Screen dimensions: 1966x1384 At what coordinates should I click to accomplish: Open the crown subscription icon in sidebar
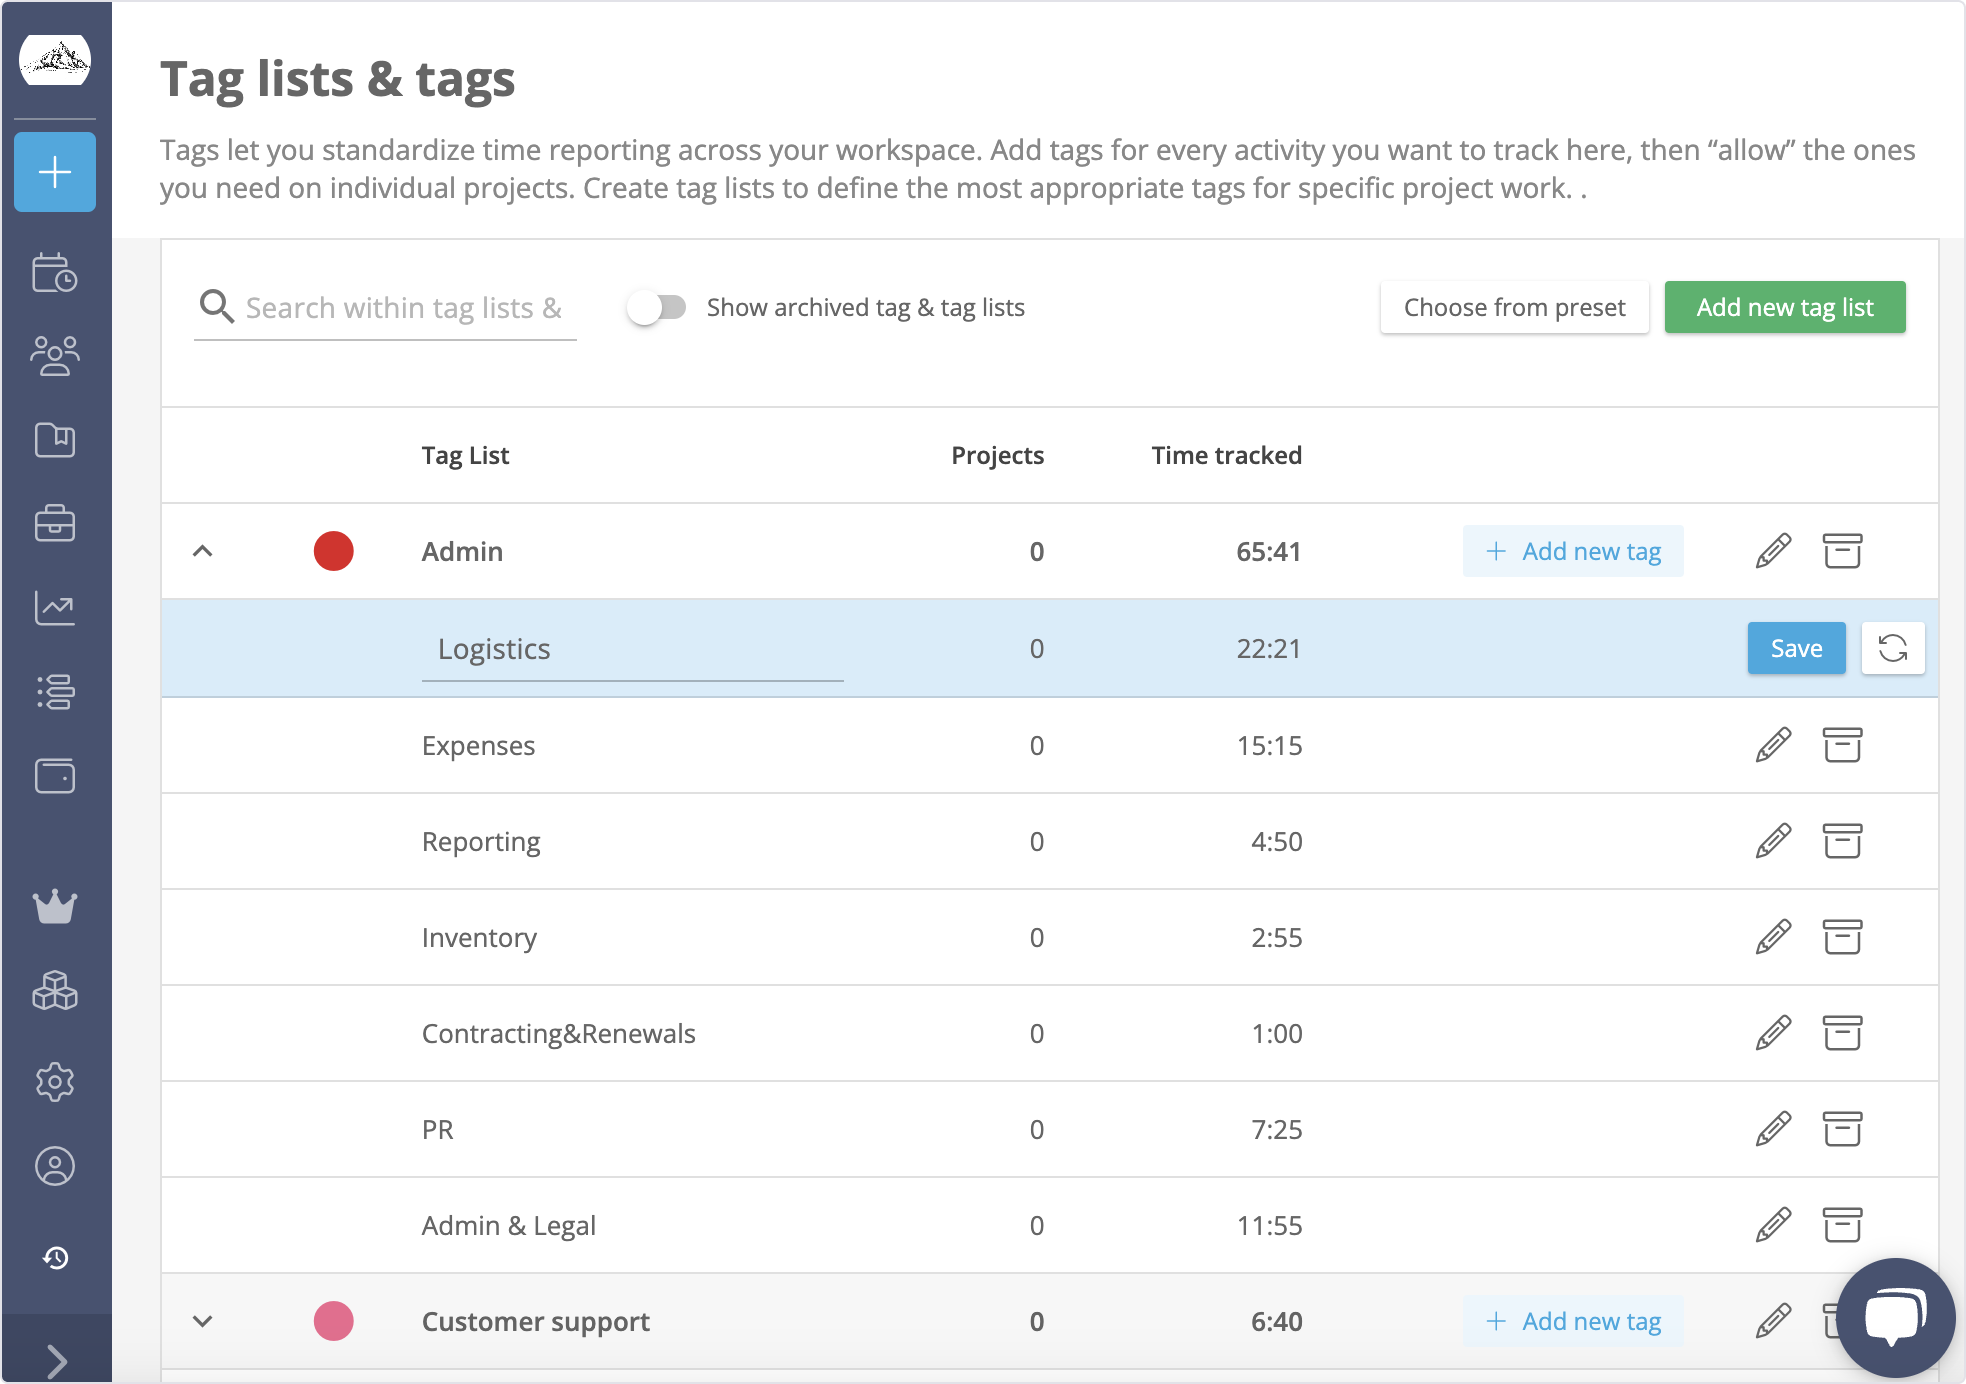(55, 907)
